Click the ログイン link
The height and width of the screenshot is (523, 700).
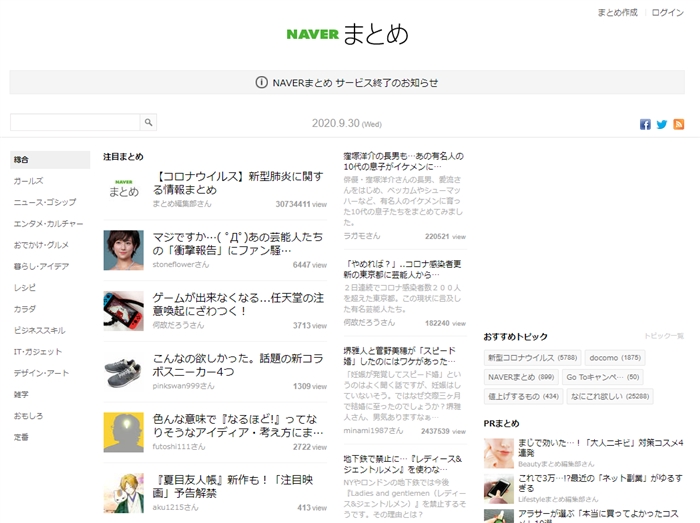[667, 12]
